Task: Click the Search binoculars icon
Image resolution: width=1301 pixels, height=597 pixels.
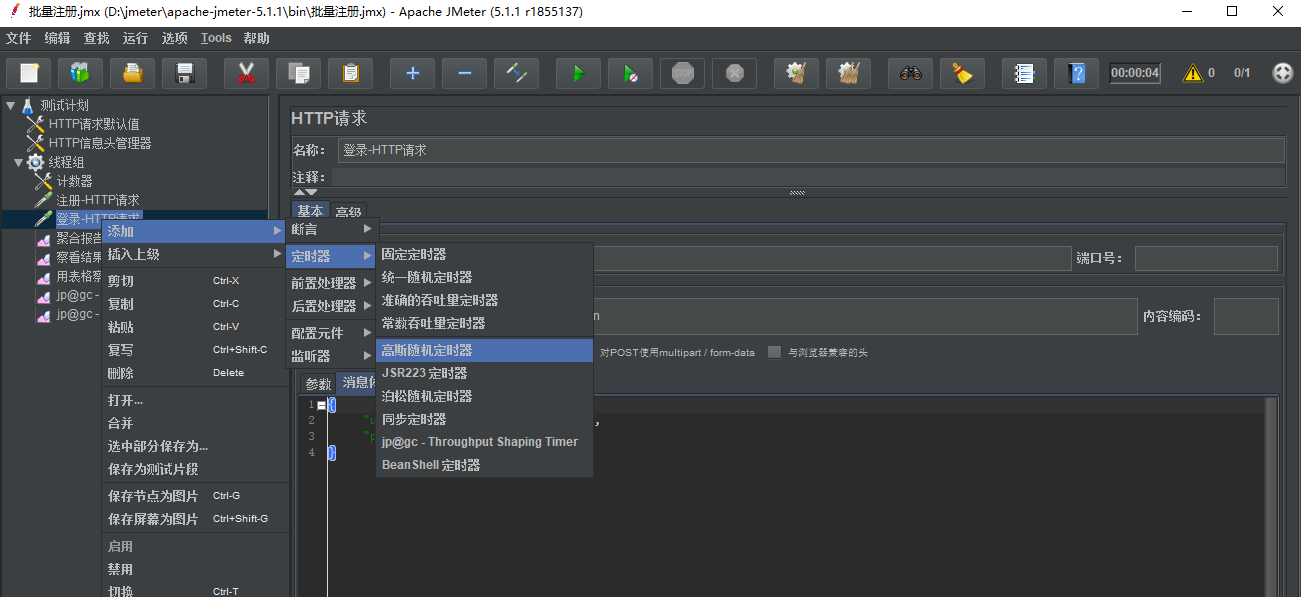Action: pos(910,73)
